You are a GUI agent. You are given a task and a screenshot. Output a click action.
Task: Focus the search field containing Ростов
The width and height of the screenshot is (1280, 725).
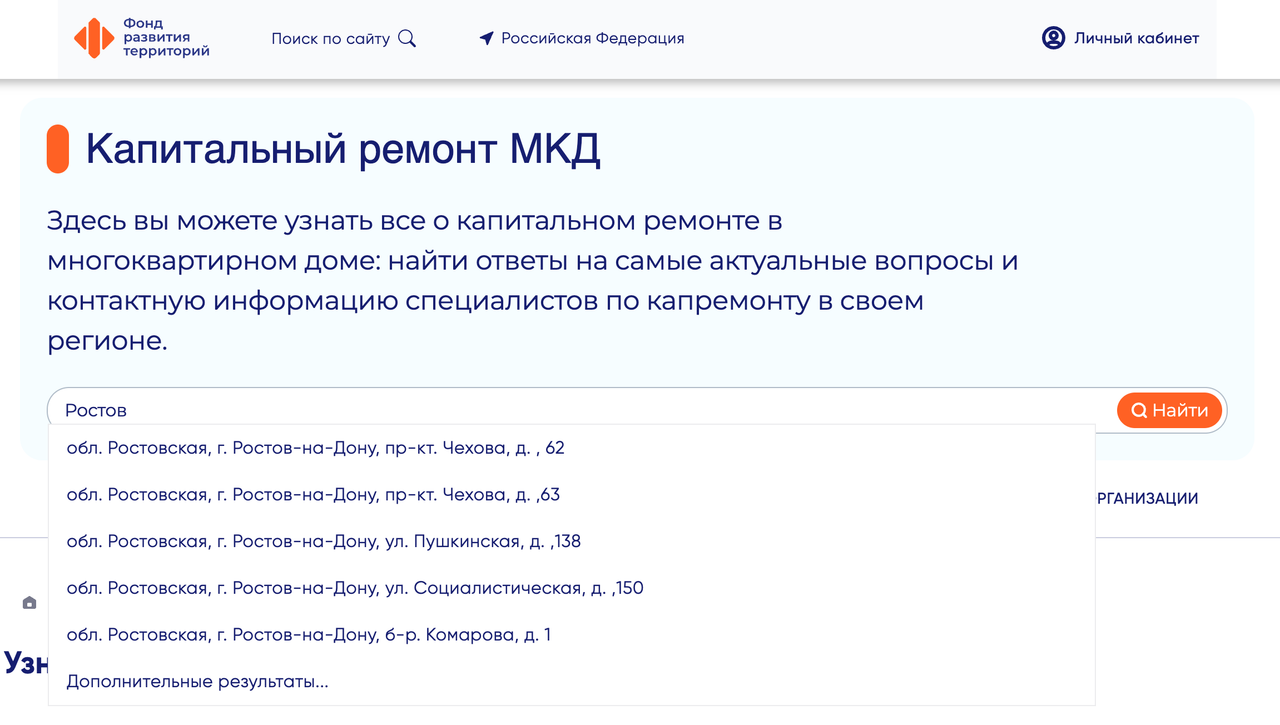click(x=582, y=410)
